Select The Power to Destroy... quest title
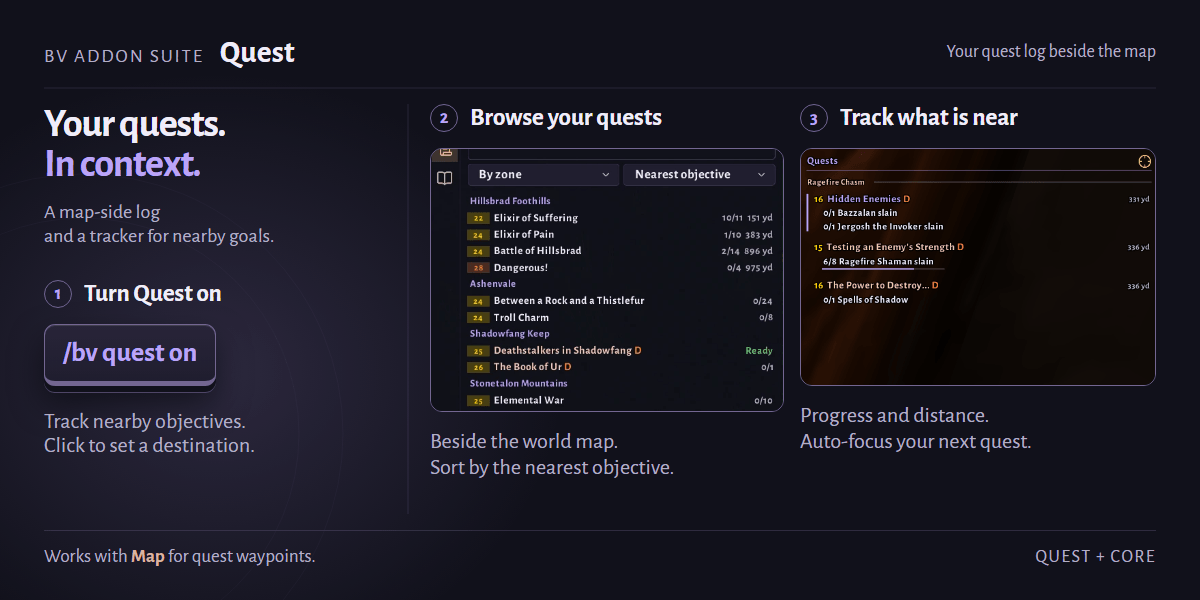This screenshot has height=600, width=1200. click(877, 285)
